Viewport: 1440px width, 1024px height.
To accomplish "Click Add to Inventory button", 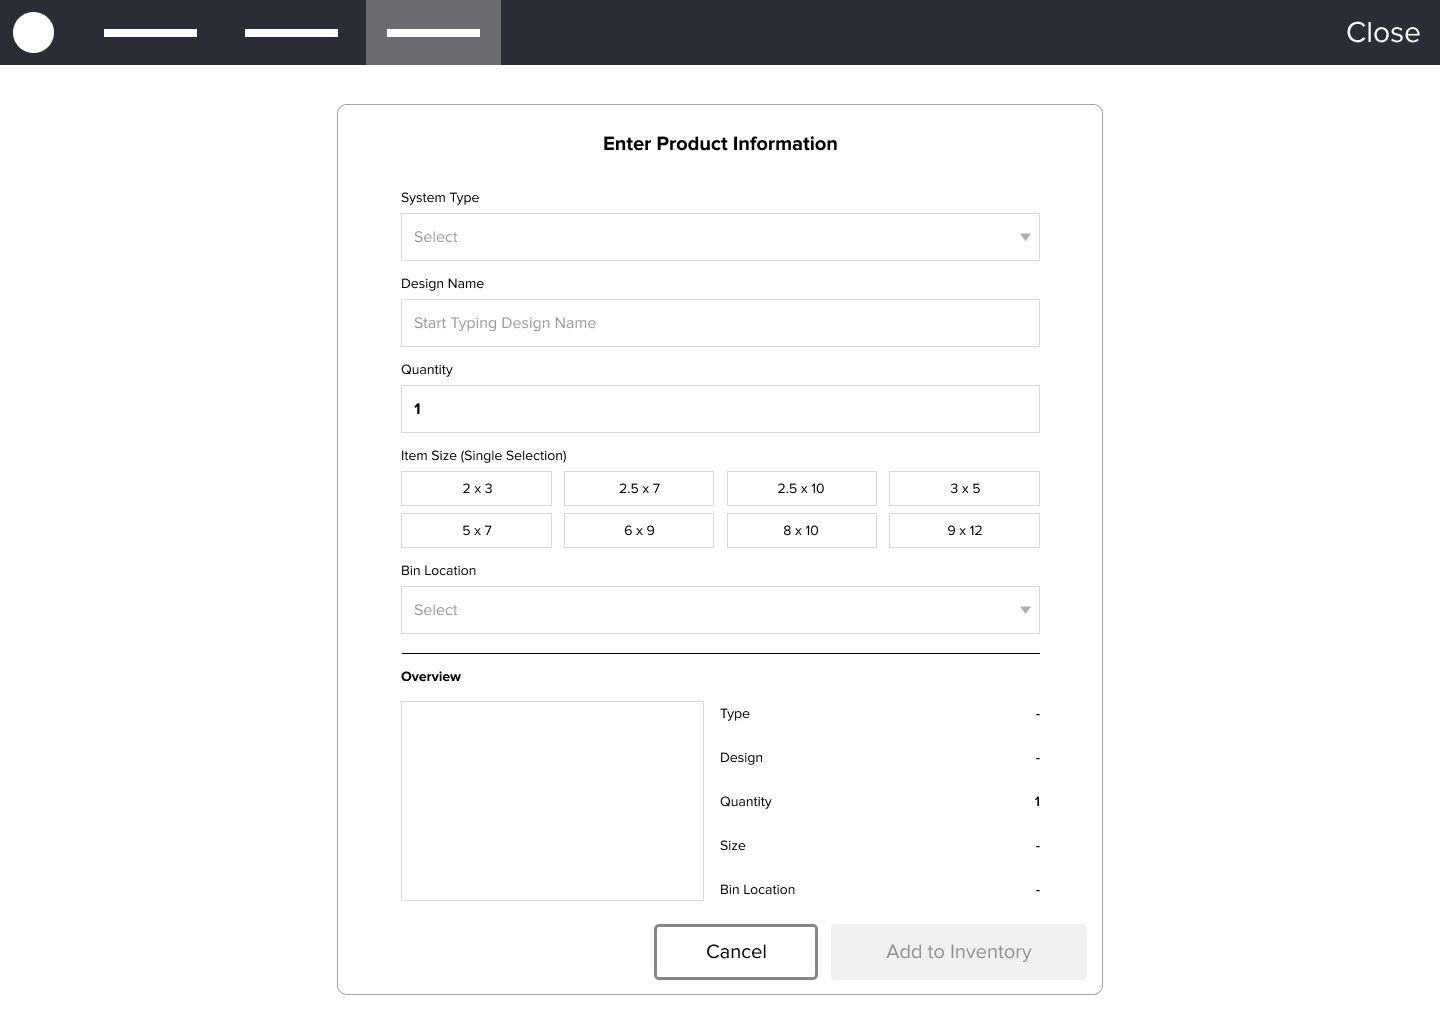I will click(x=959, y=952).
